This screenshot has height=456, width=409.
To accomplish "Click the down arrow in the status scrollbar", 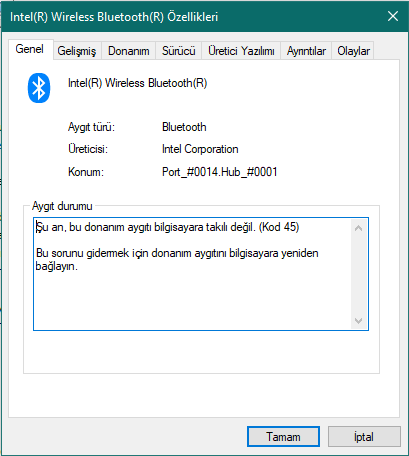I will pyautogui.click(x=359, y=321).
